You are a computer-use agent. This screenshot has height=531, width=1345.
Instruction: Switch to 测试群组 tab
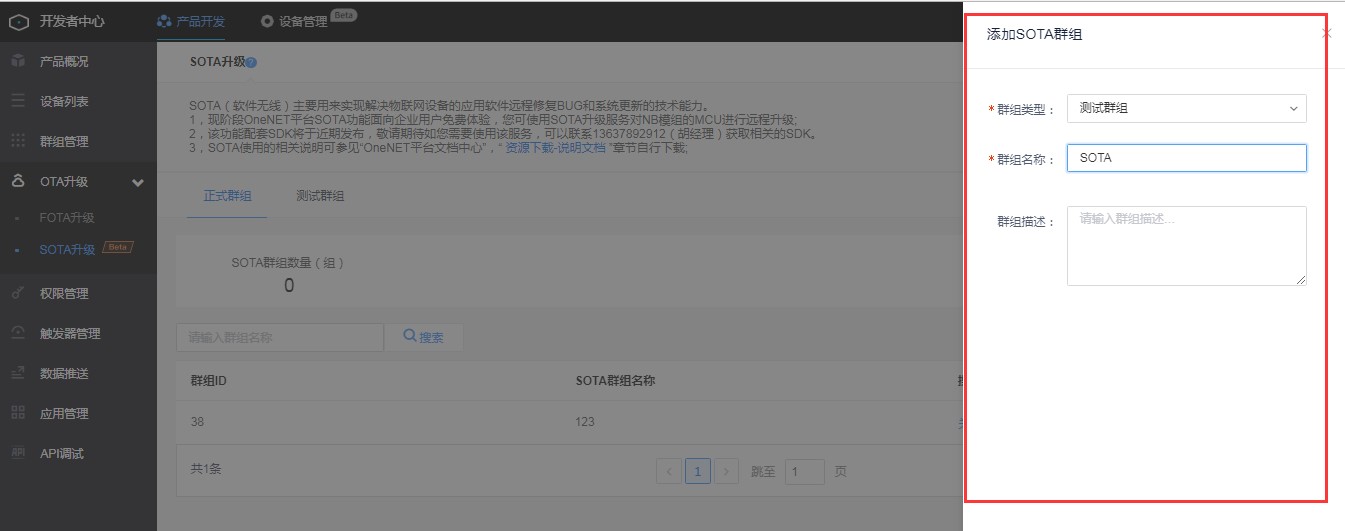point(320,196)
